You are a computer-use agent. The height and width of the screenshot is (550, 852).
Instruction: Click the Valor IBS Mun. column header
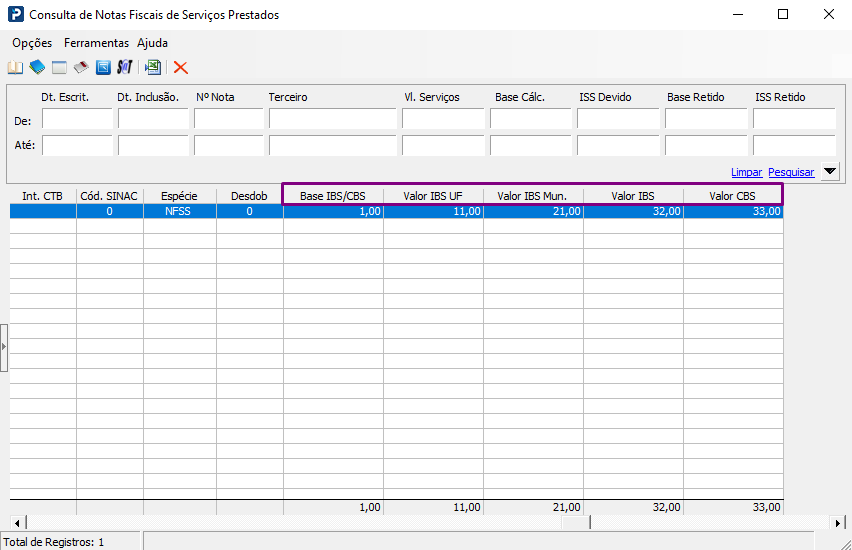tap(533, 196)
